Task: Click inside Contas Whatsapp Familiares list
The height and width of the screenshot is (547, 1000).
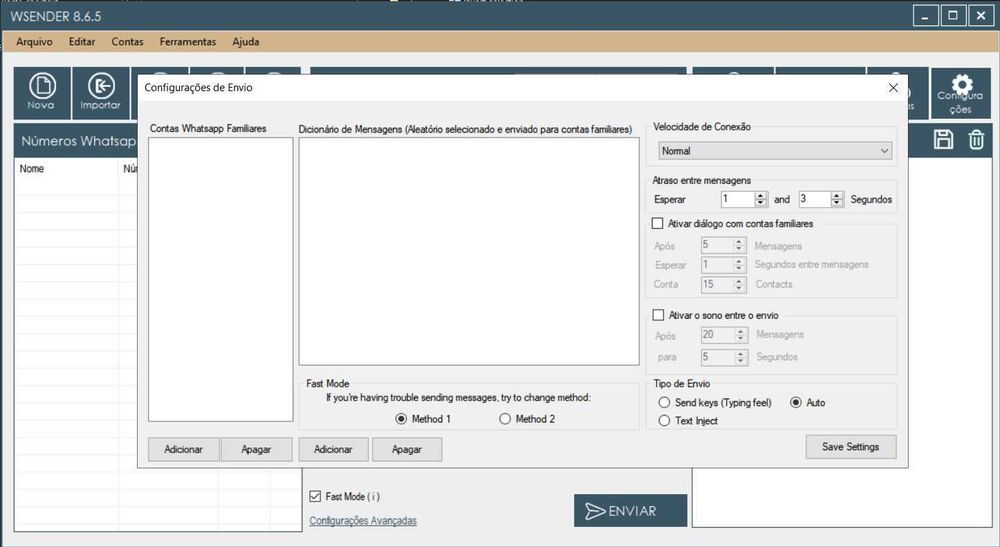Action: coord(221,279)
